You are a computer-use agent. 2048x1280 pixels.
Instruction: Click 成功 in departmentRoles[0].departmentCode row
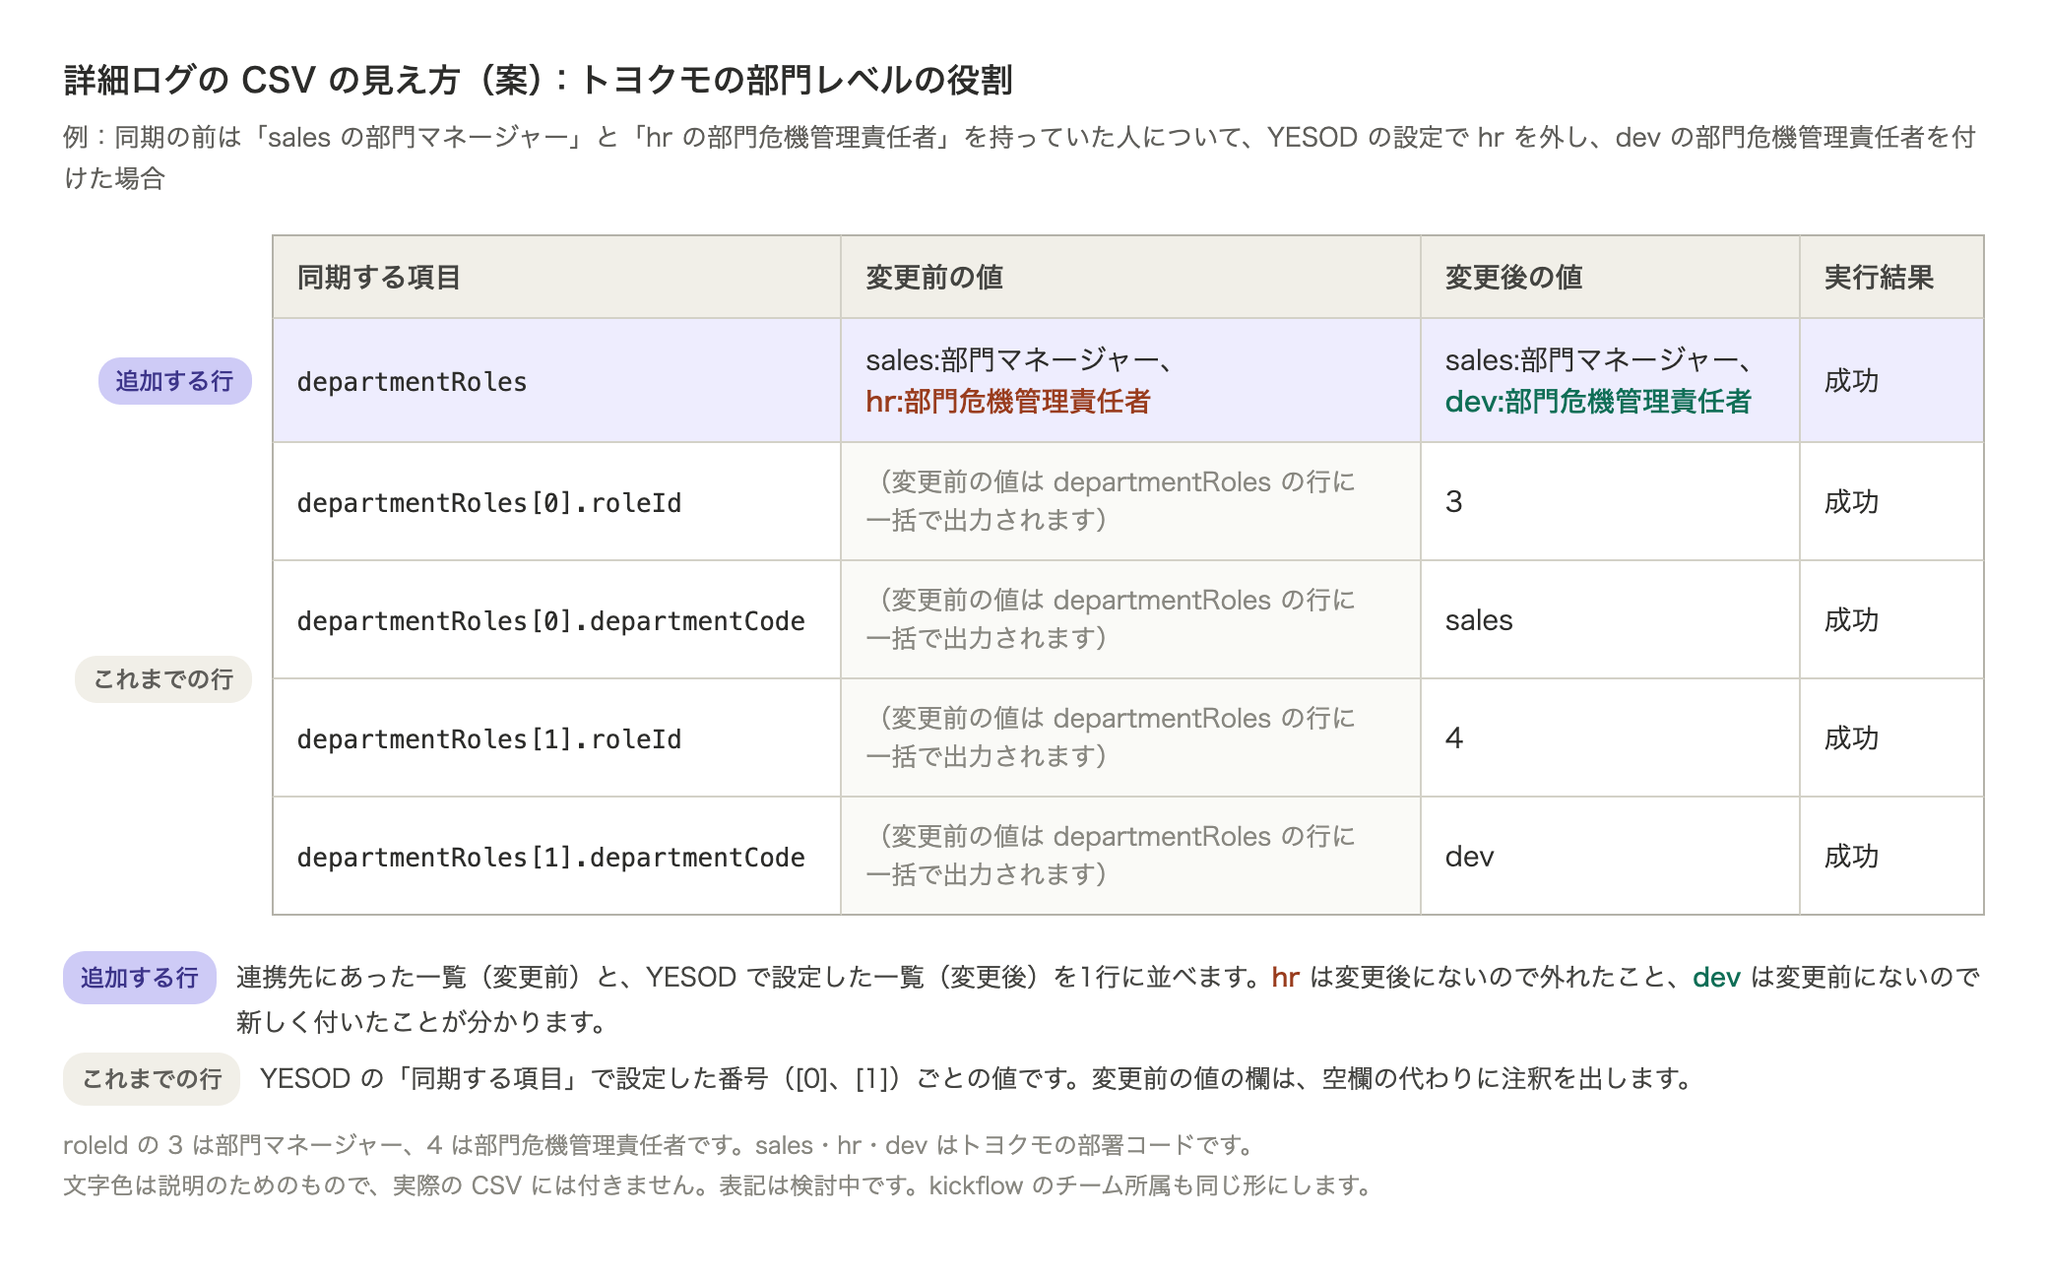tap(1851, 620)
